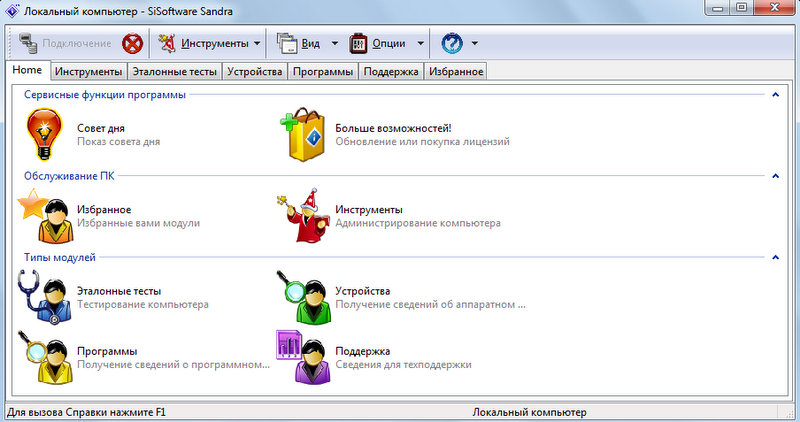
Task: Open the Больше возможностей shopping bag icon
Action: [303, 134]
